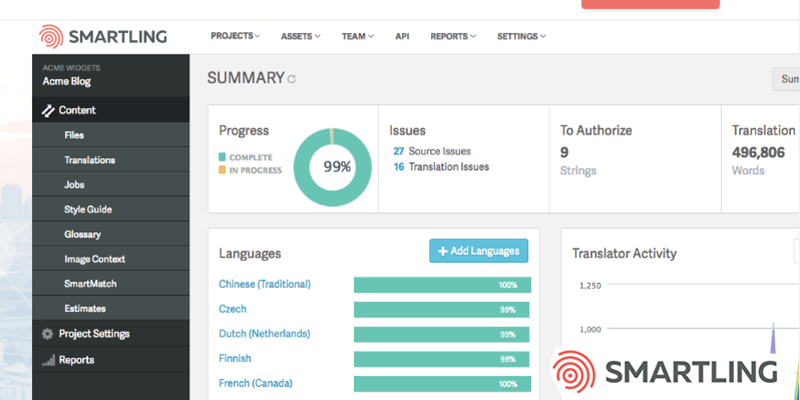Open Style Guide in the sidebar
This screenshot has height=400, width=800.
tap(87, 209)
